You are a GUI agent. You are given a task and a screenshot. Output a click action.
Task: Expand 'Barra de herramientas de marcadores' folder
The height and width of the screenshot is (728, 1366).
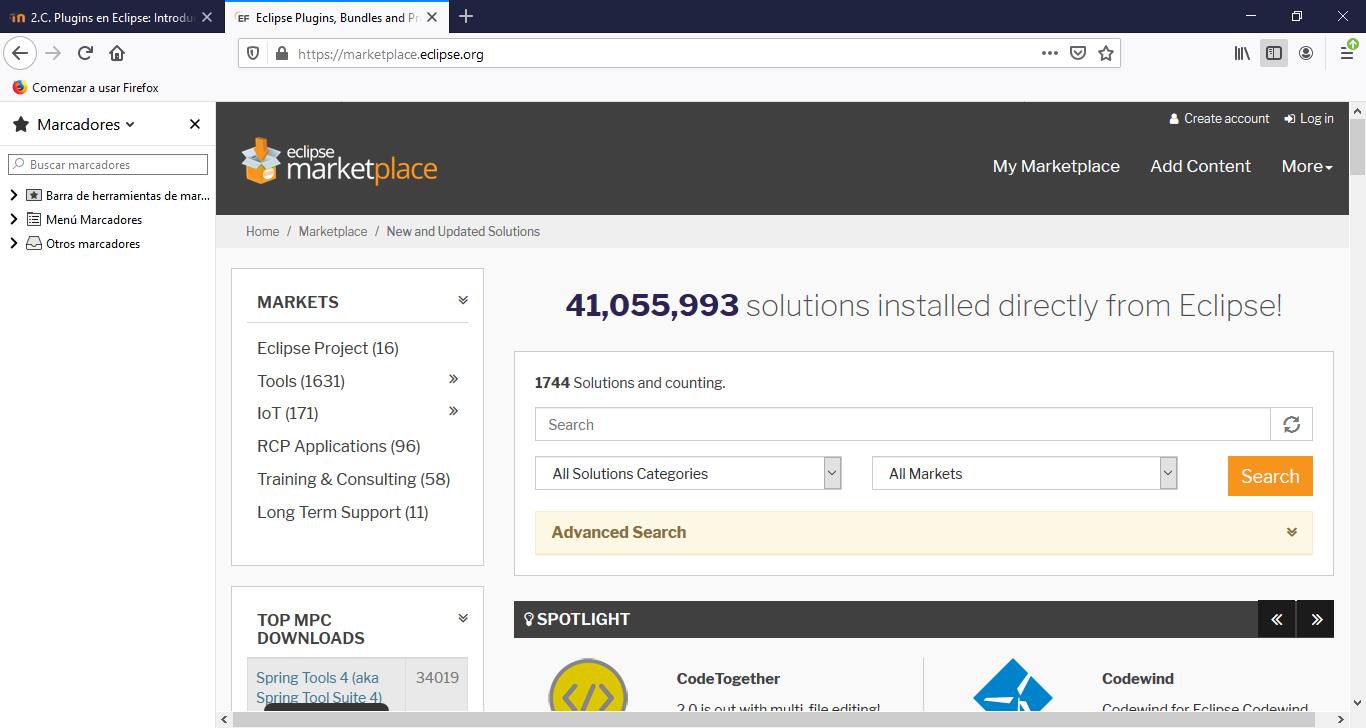click(x=14, y=195)
